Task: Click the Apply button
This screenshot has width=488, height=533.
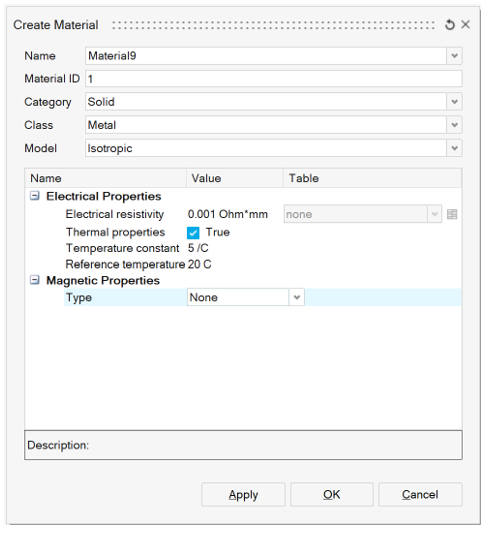Action: 243,494
